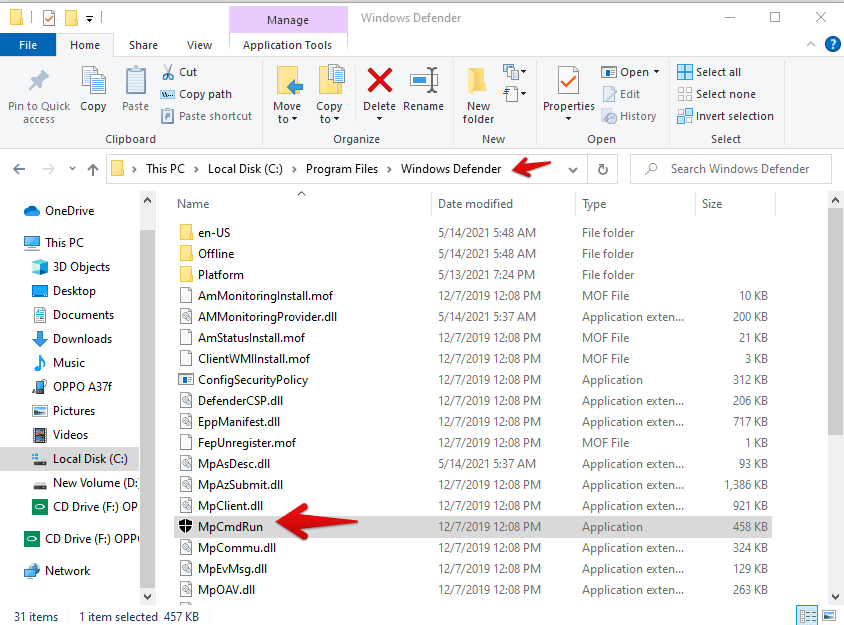Click Invert selection in ribbon
This screenshot has height=625, width=844.
(725, 116)
